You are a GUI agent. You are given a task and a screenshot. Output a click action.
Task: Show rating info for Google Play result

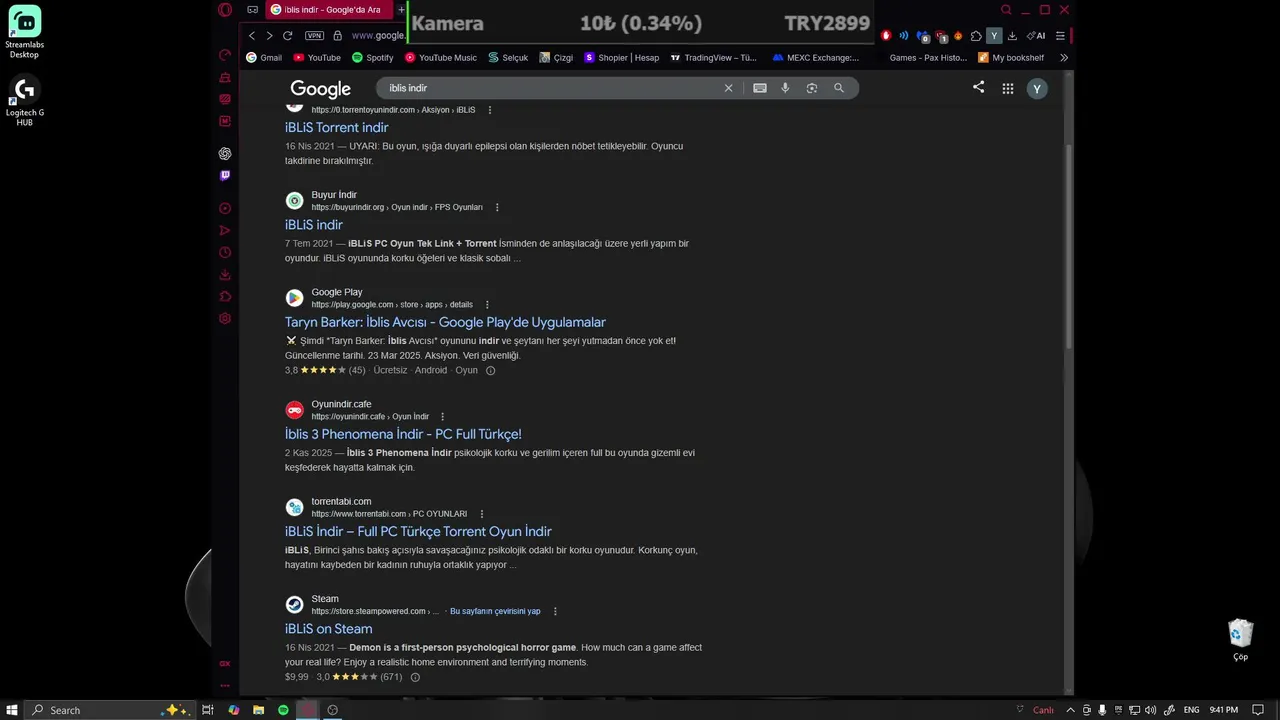pyautogui.click(x=490, y=370)
